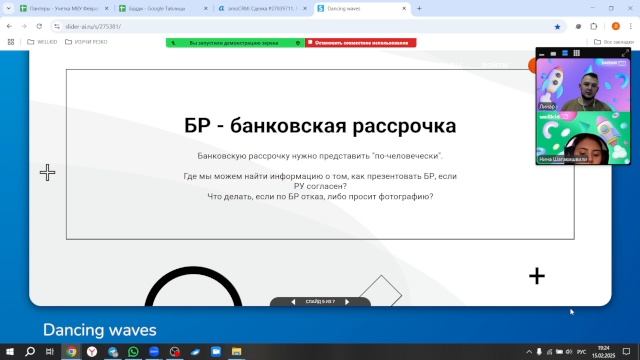Viewport: 640px width, 360px height.
Task: Click the Chrome taskbar icon
Action: (x=71, y=351)
